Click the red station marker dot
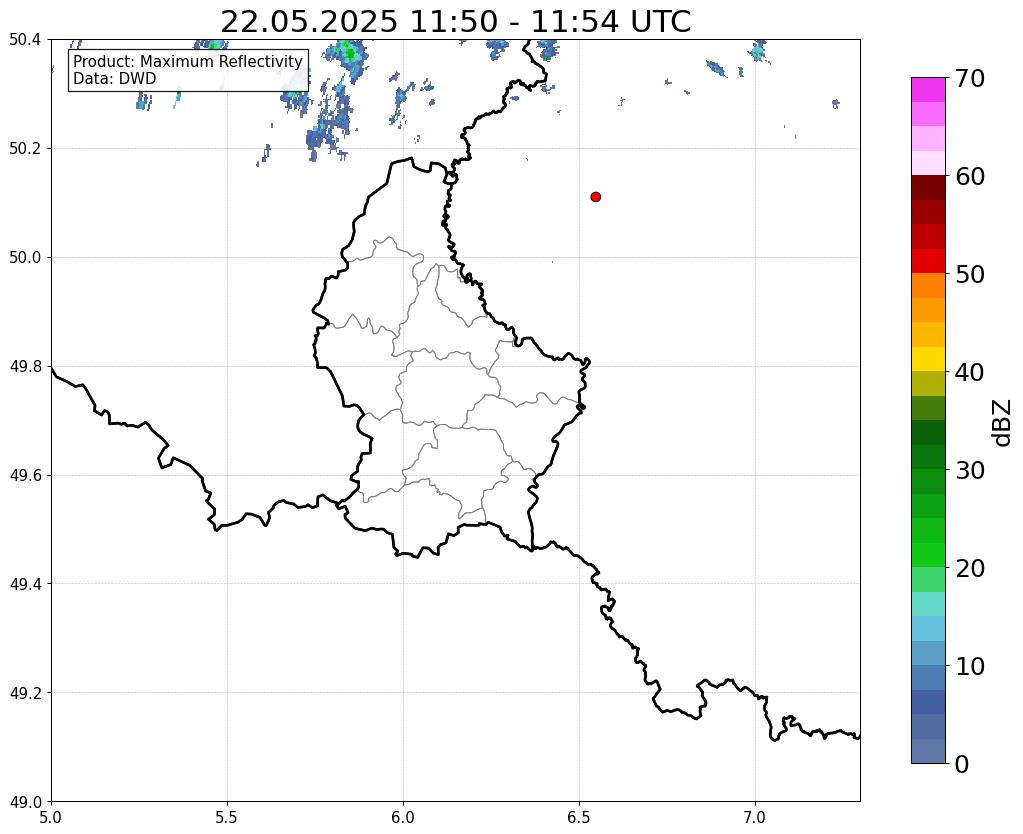Screen dimensions: 1023x834 pyautogui.click(x=595, y=197)
